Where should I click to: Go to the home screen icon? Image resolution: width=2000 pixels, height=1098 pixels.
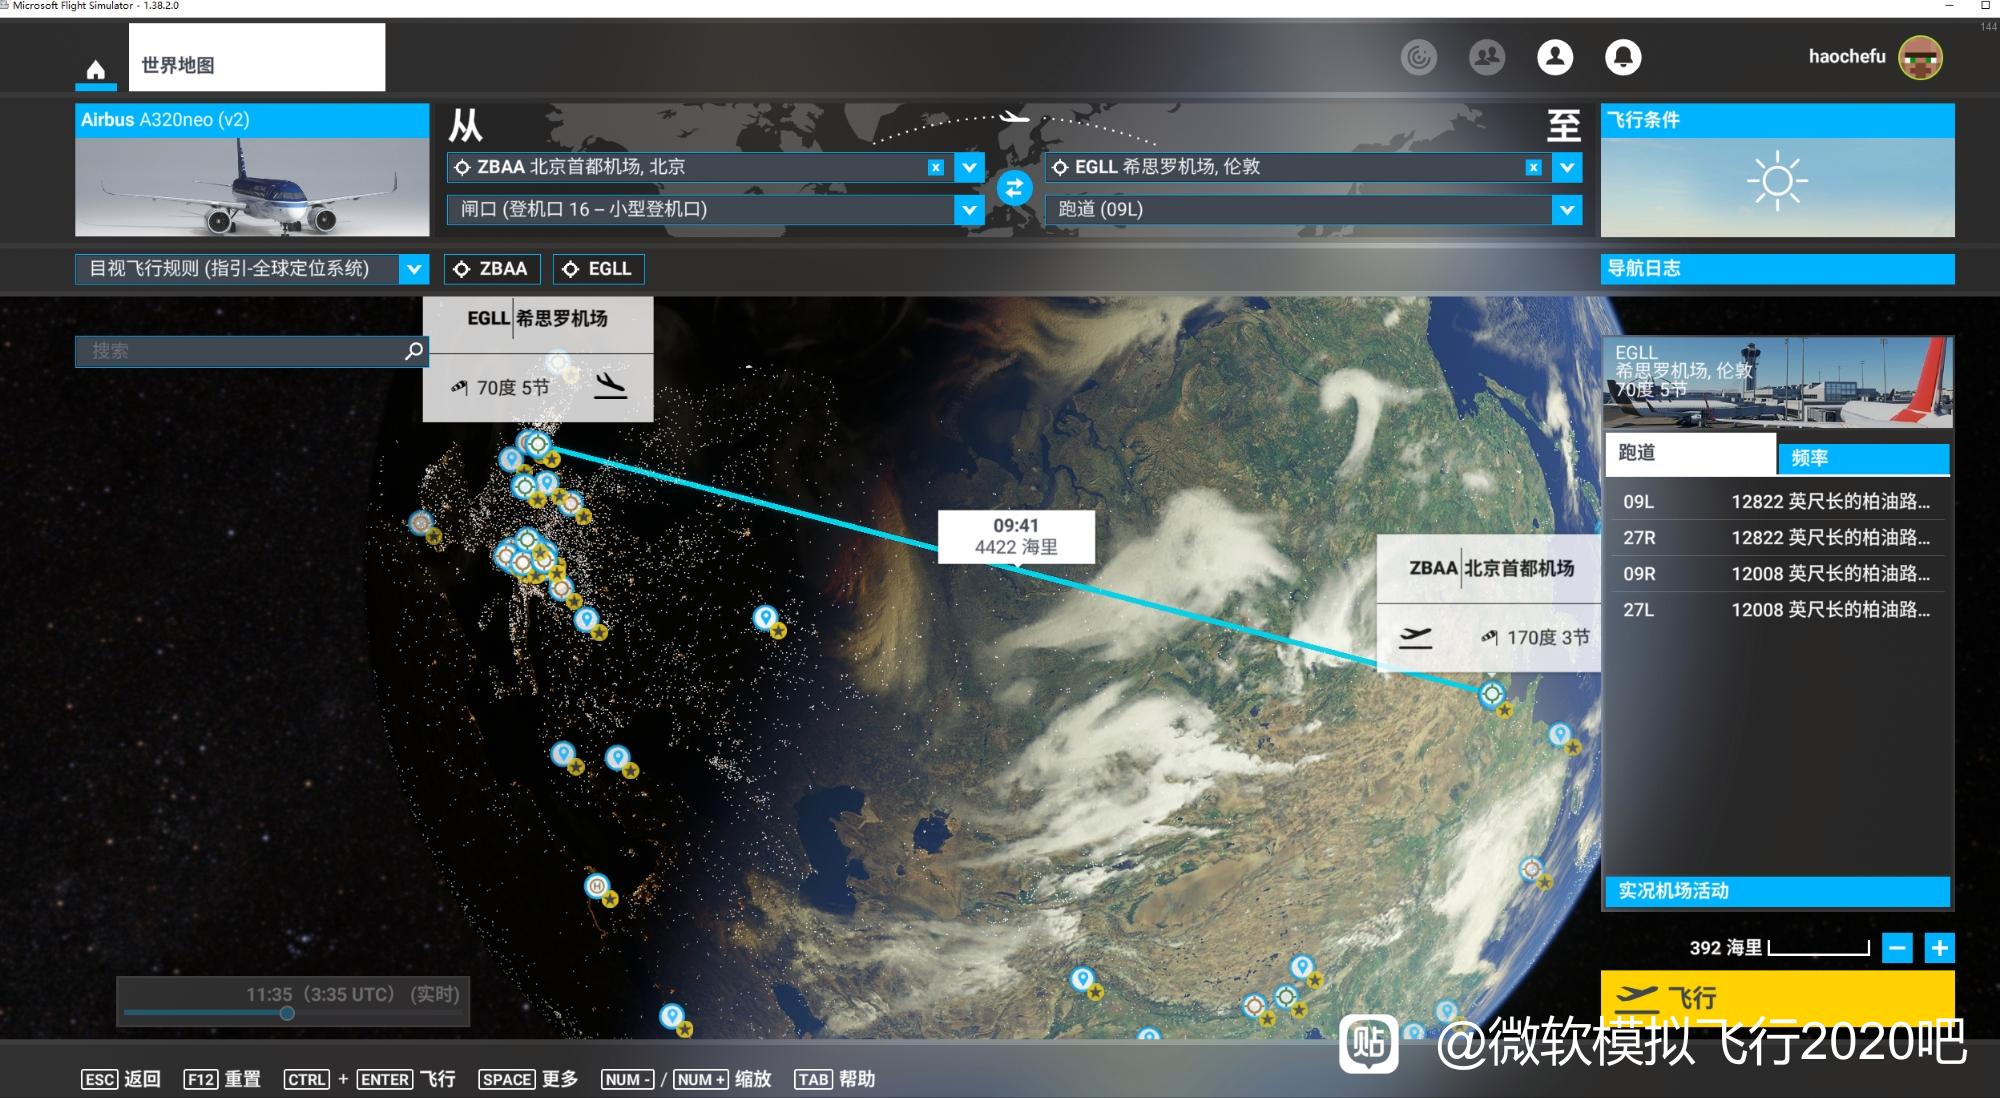(95, 70)
